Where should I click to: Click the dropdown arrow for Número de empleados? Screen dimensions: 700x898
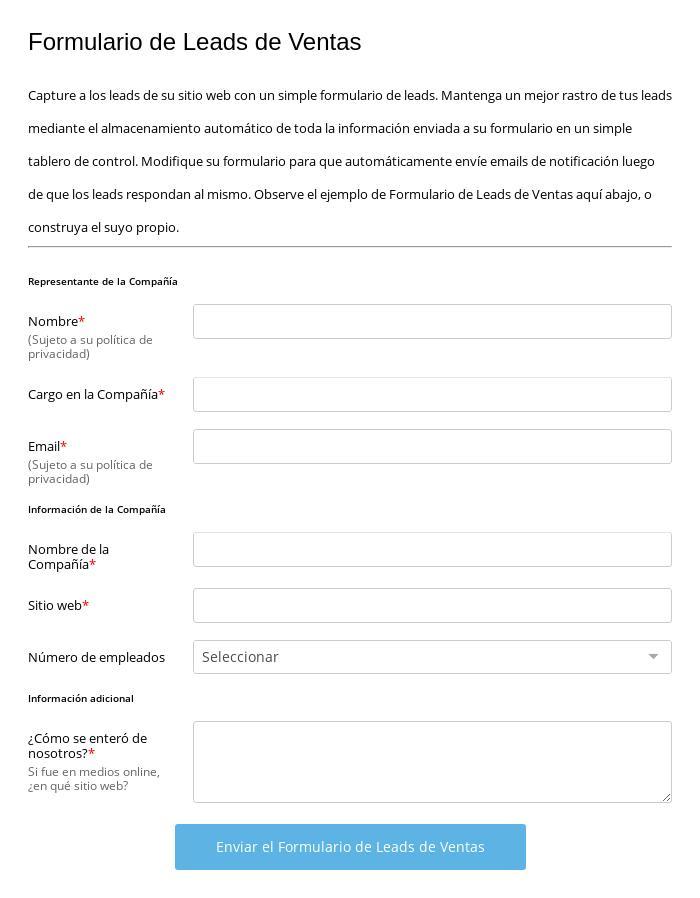coord(653,657)
